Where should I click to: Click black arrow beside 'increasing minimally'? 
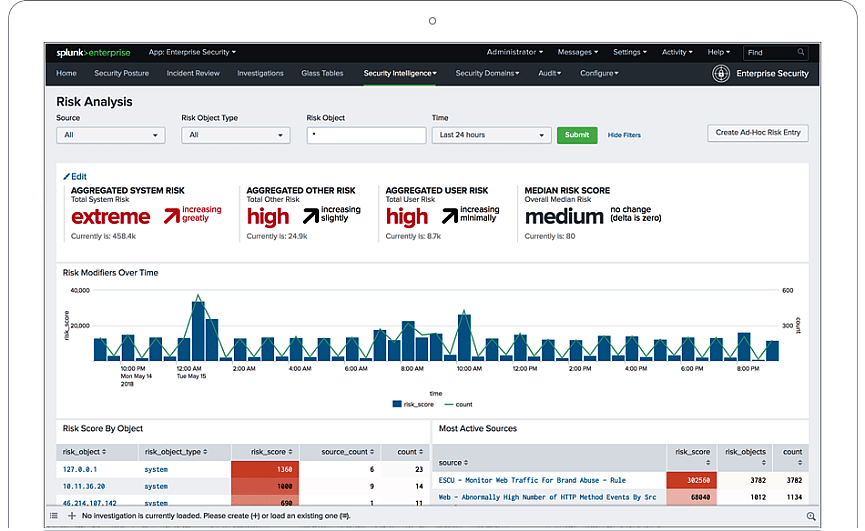[x=450, y=215]
